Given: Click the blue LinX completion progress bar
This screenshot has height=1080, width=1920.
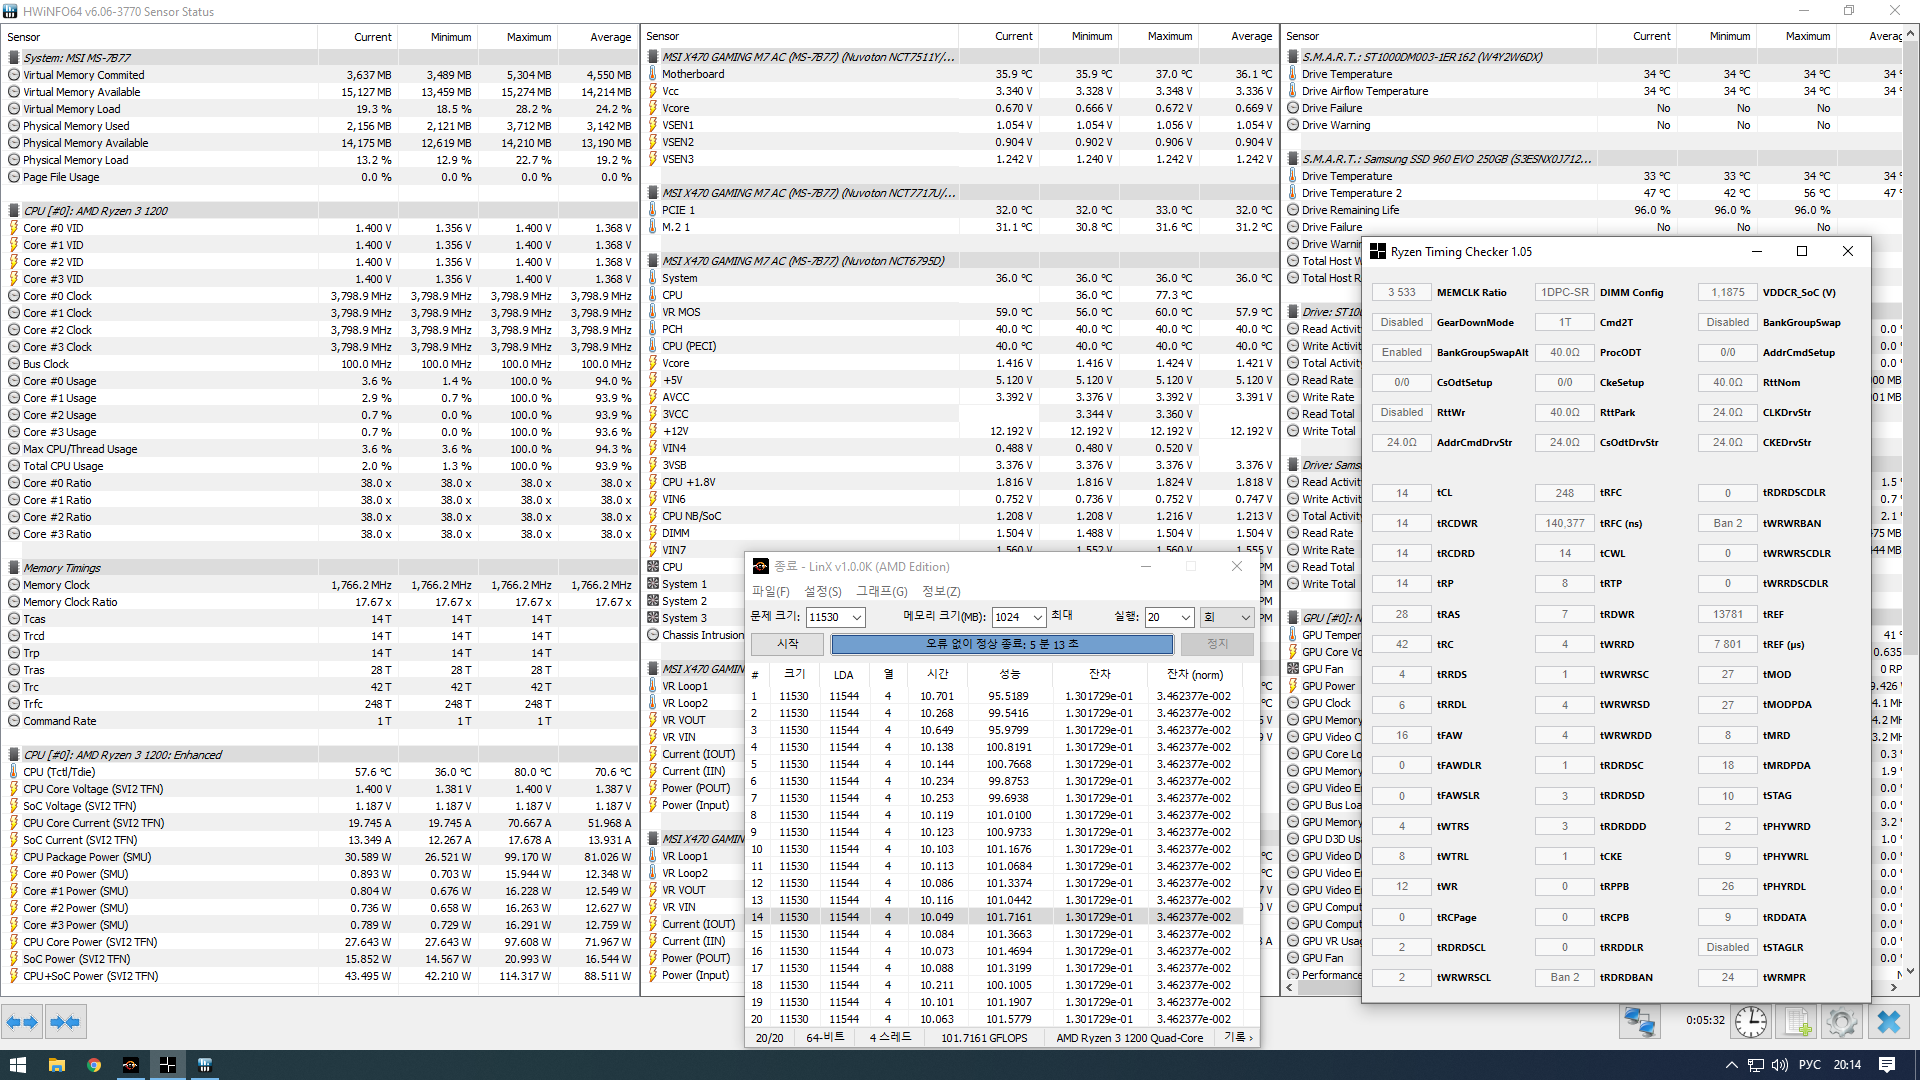Looking at the screenshot, I should pos(1002,644).
